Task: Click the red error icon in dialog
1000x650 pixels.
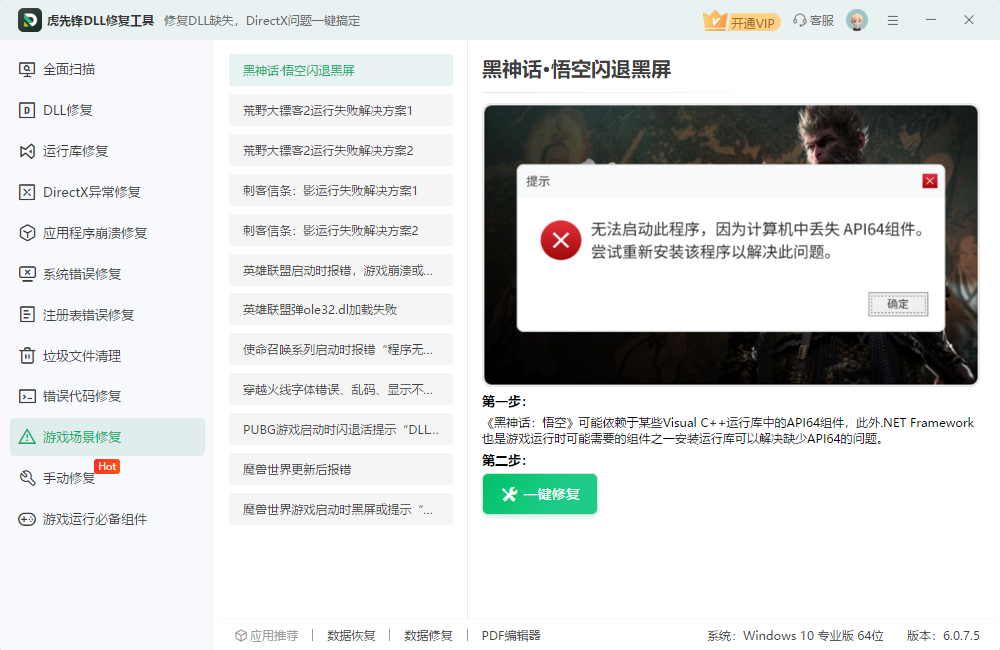Action: tap(561, 240)
